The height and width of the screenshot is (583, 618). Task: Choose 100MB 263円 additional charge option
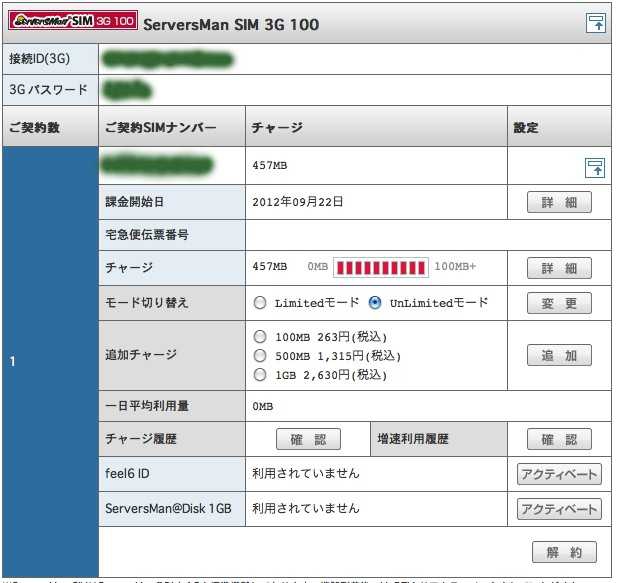pyautogui.click(x=260, y=337)
